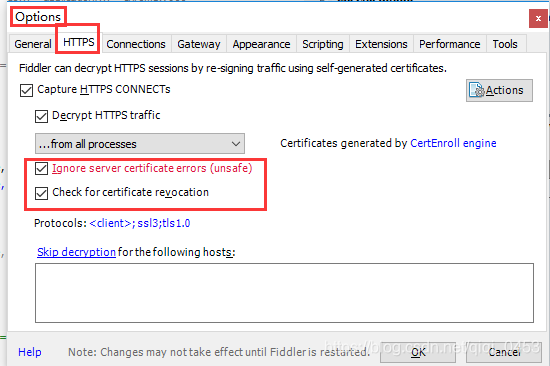Viewport: 550px width, 366px height.
Task: Edit the Protocols list link
Action: [x=140, y=223]
